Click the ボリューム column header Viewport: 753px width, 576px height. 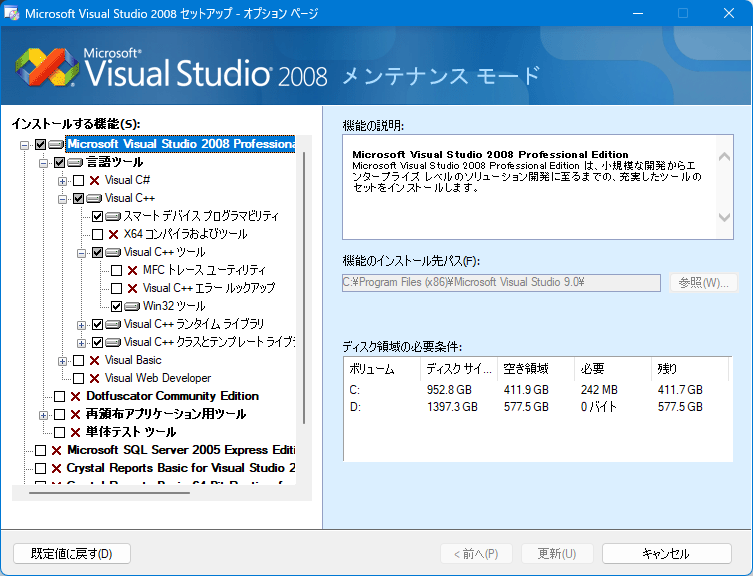[382, 369]
